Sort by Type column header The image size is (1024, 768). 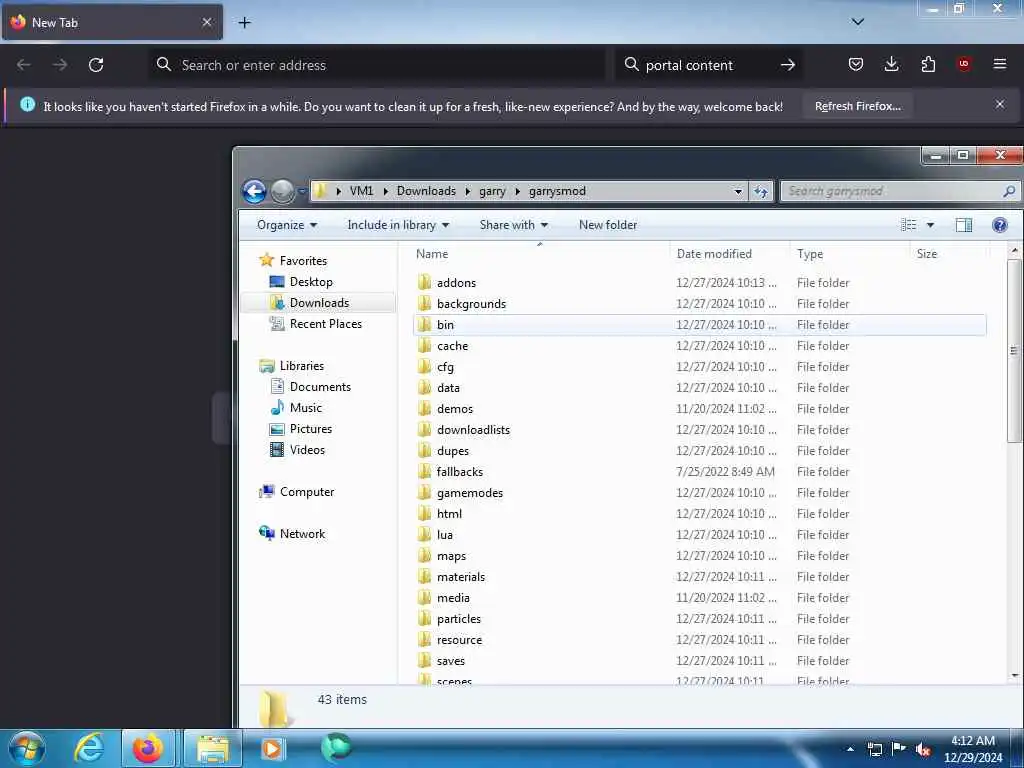click(850, 253)
